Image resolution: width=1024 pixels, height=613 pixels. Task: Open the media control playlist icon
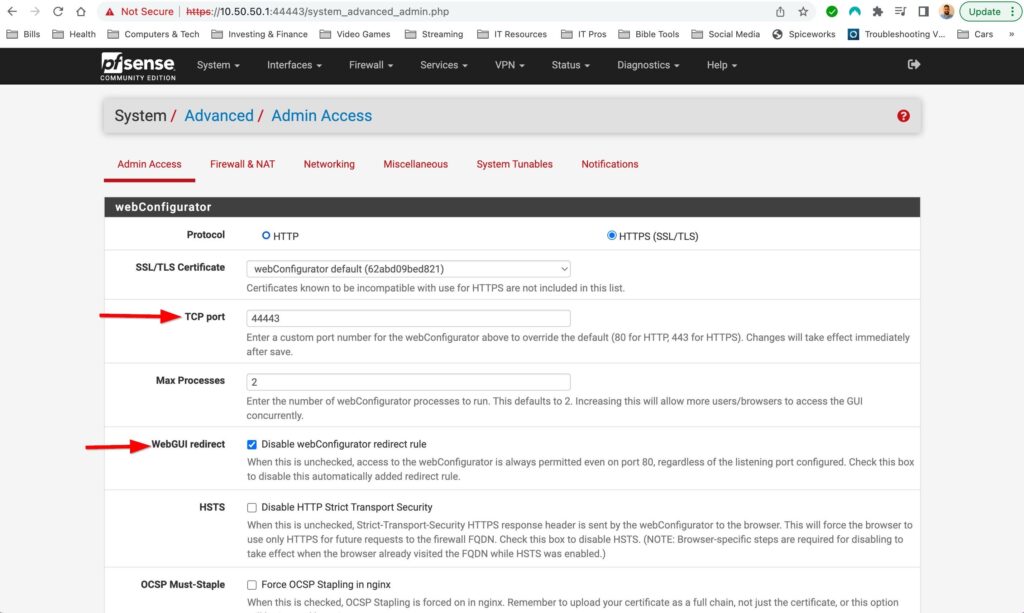pyautogui.click(x=900, y=12)
